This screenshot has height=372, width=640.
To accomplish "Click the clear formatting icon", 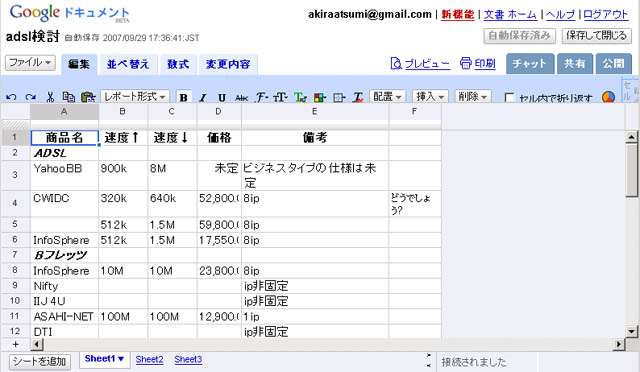I will coord(358,97).
